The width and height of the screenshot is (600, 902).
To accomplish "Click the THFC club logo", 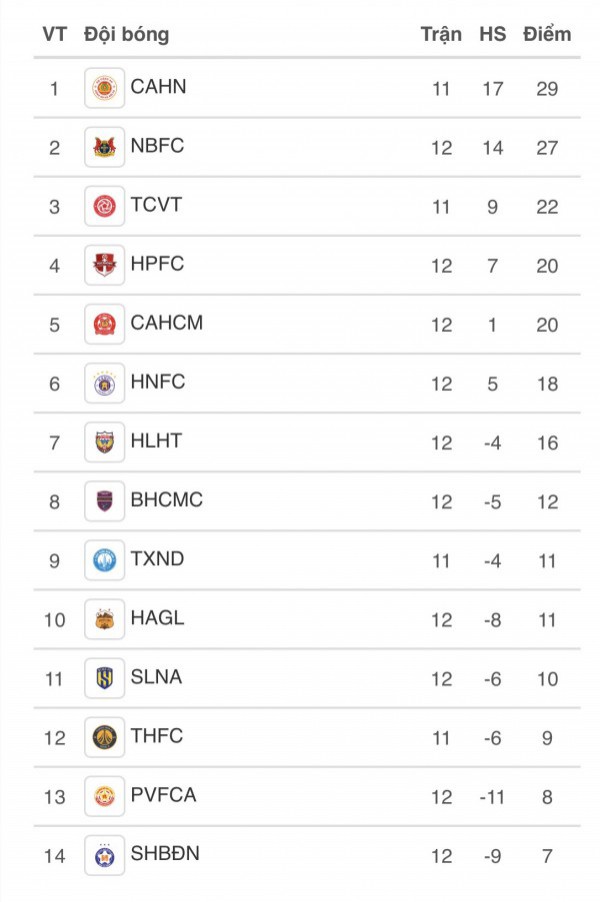I will pyautogui.click(x=104, y=737).
